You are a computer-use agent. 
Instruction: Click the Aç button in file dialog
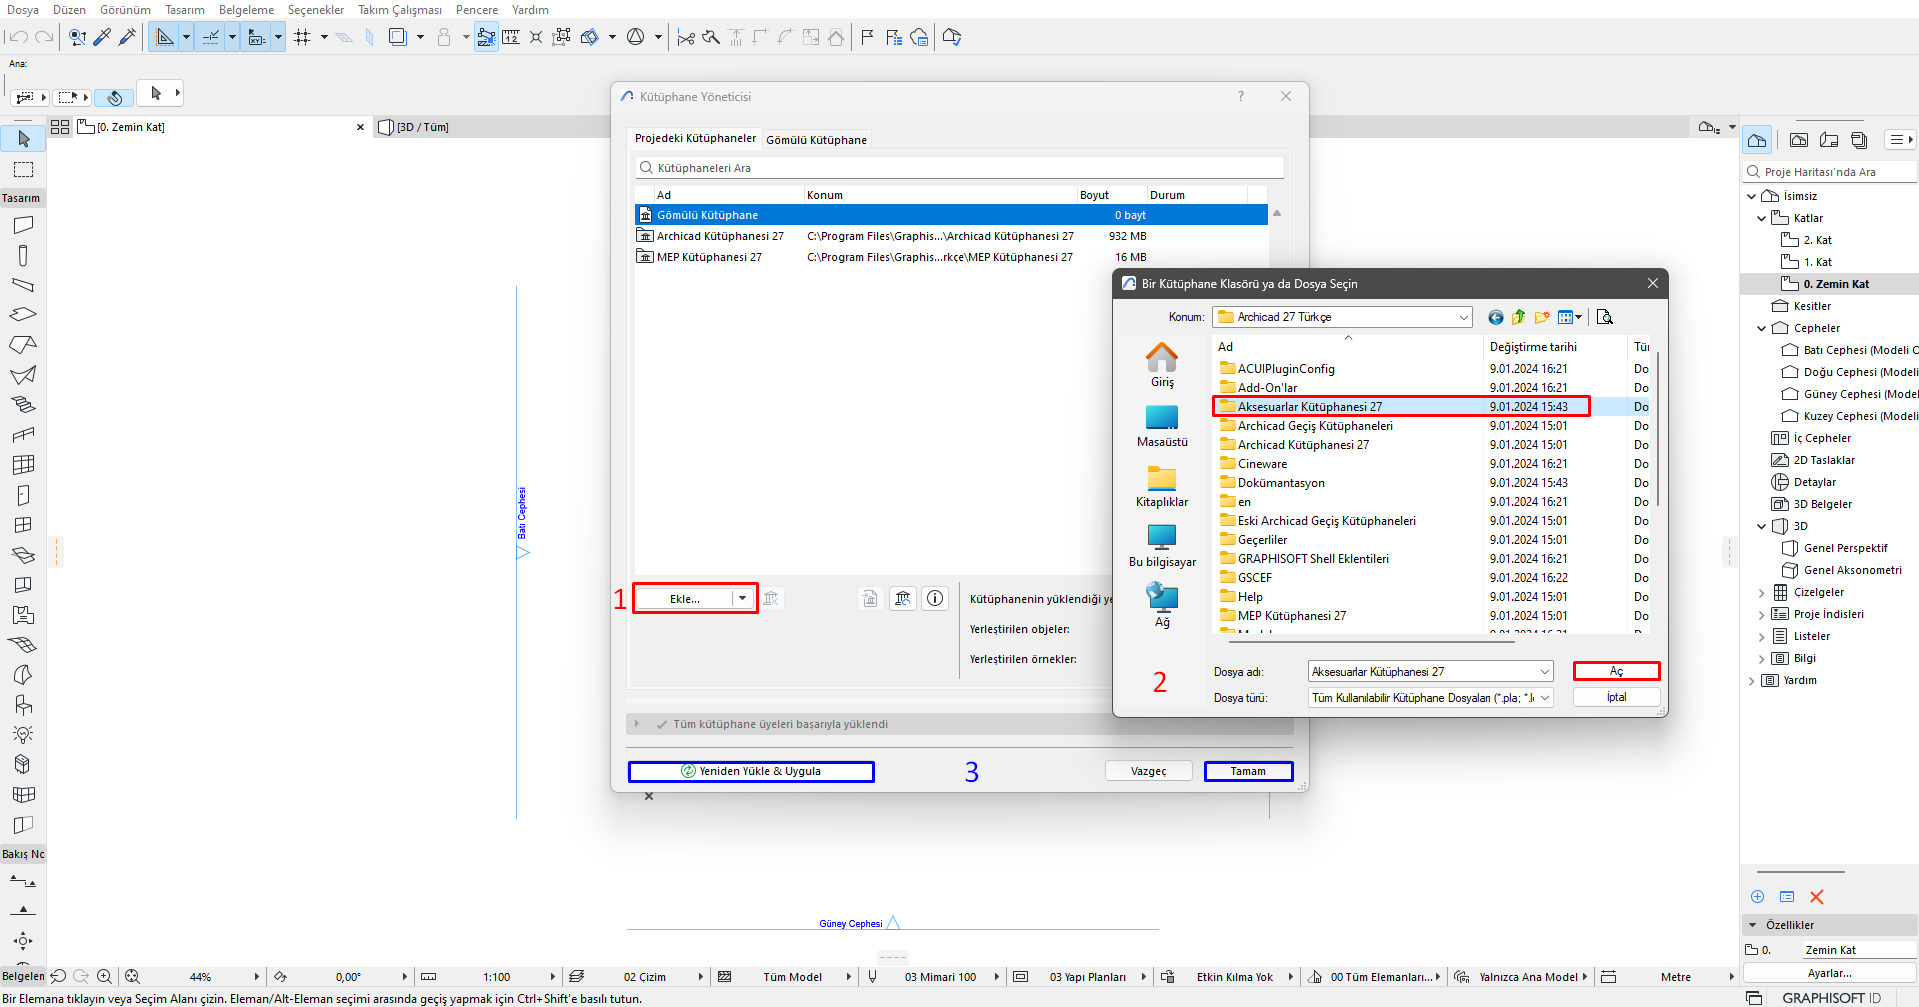tap(1616, 671)
